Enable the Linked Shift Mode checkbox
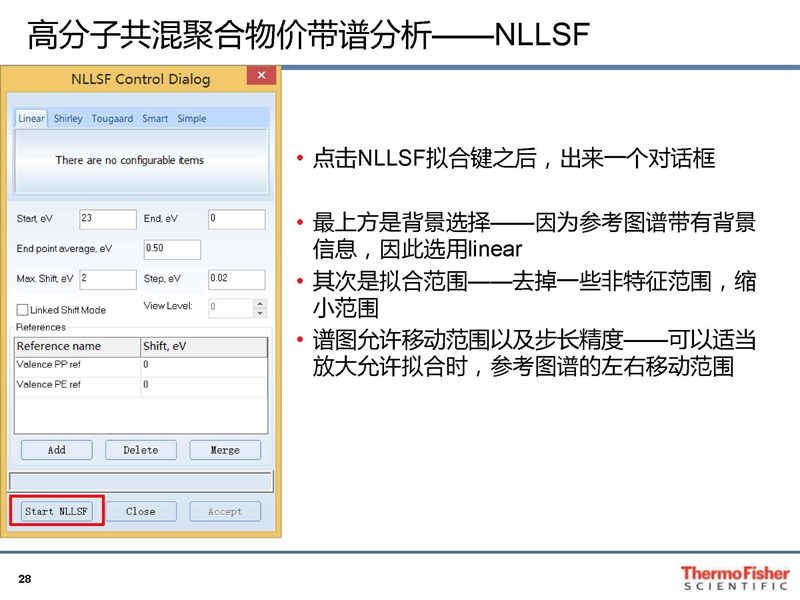 pyautogui.click(x=22, y=310)
